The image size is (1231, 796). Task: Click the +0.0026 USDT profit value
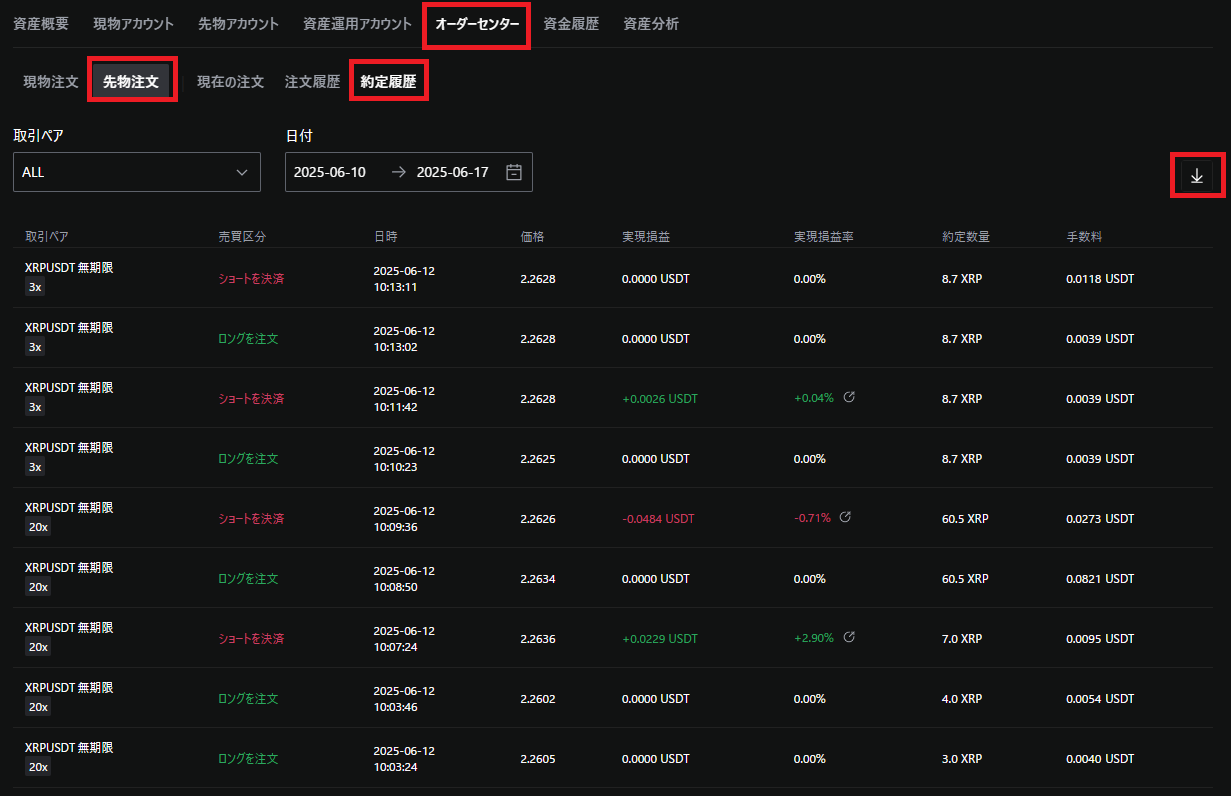660,399
